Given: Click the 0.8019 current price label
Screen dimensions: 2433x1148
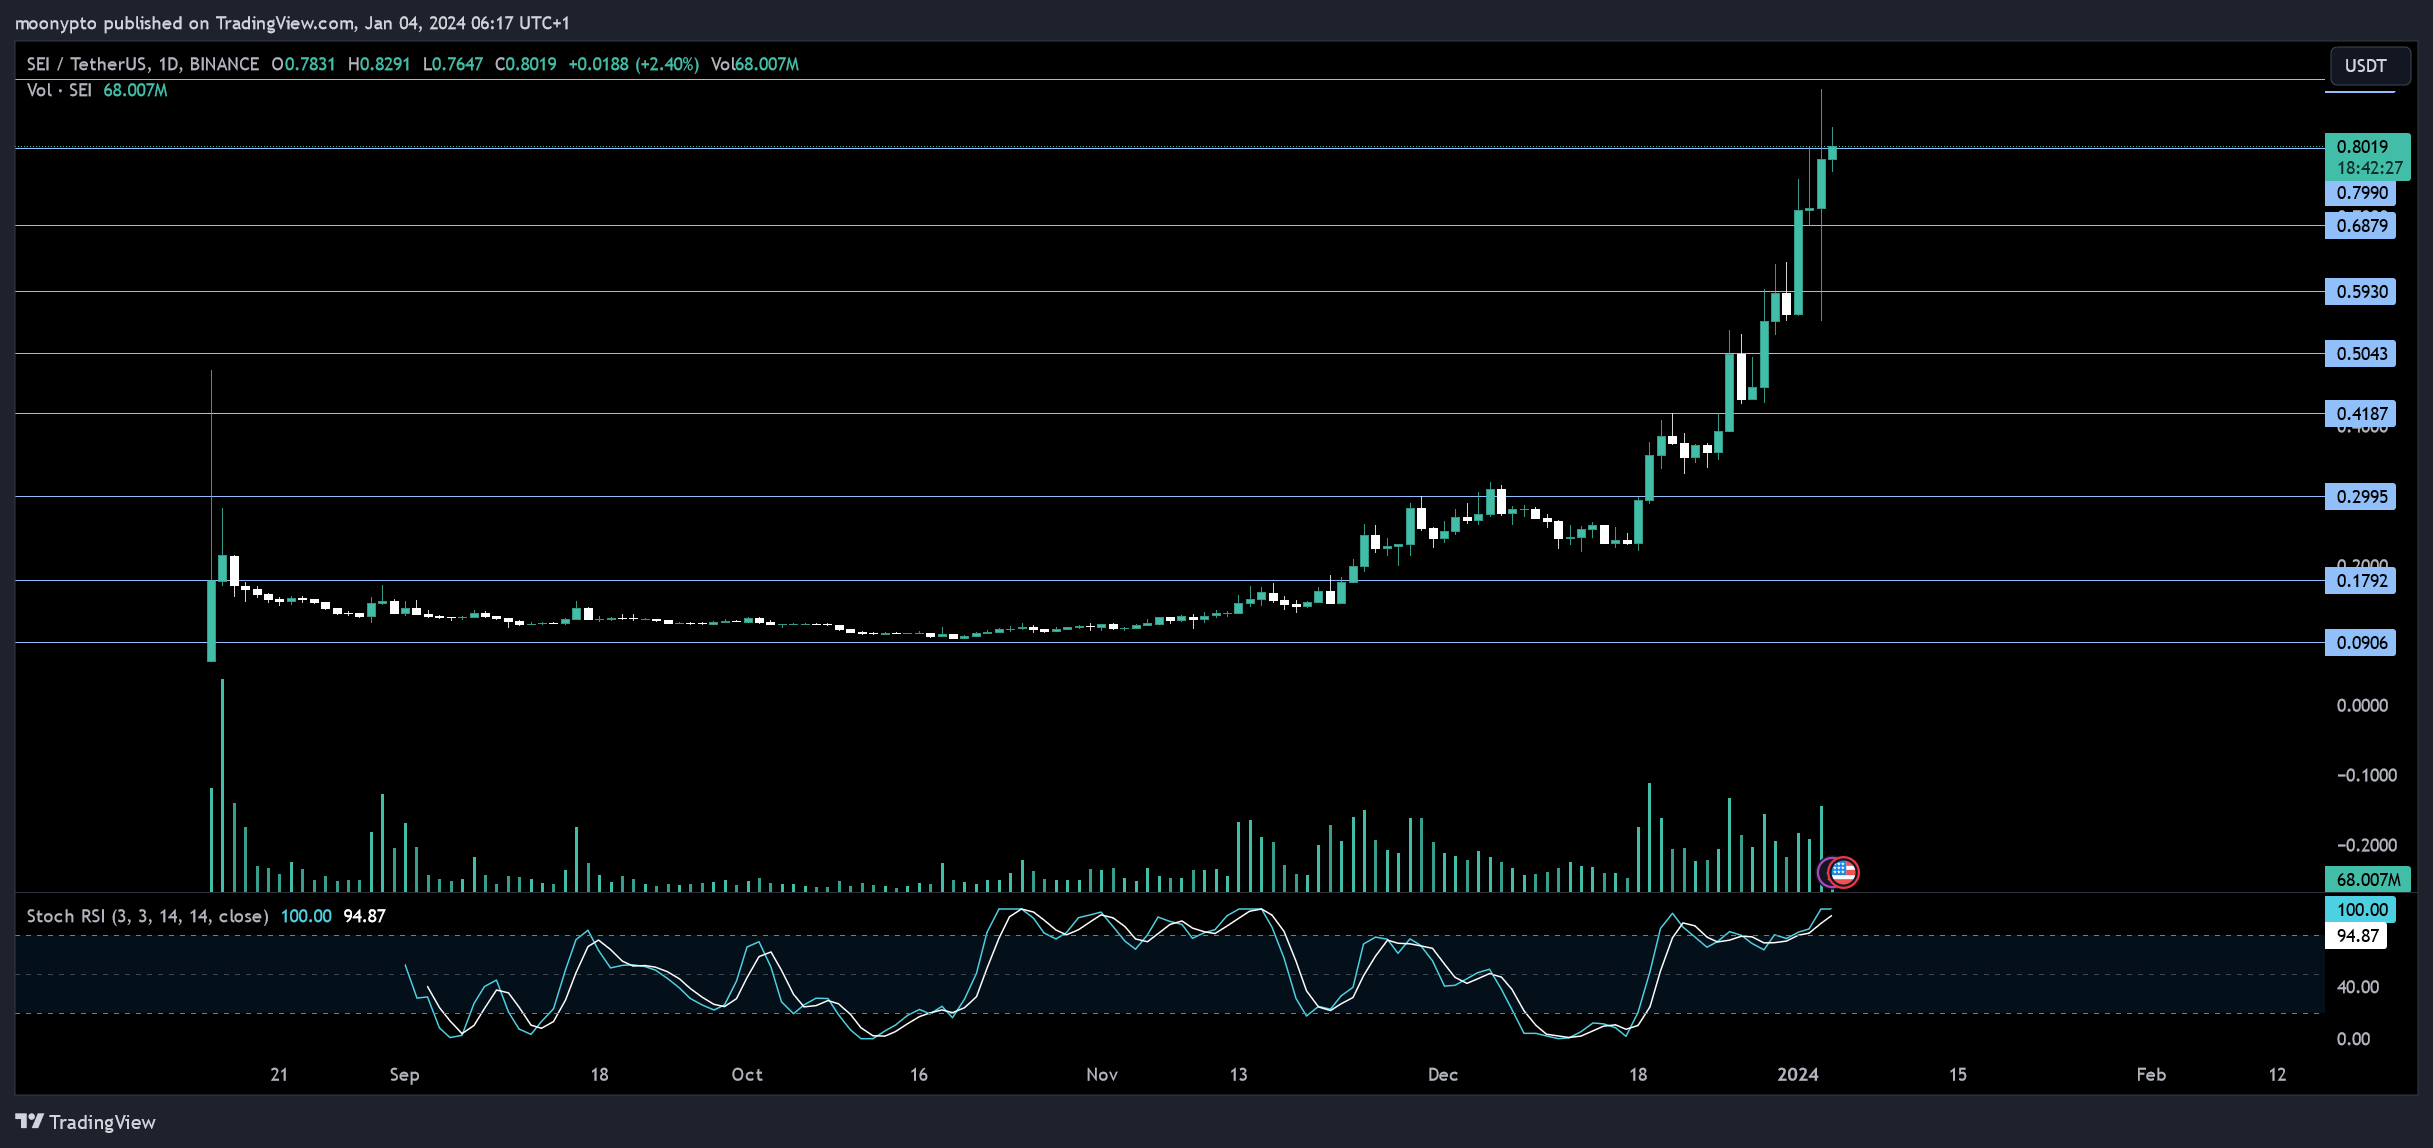Looking at the screenshot, I should click(2362, 146).
